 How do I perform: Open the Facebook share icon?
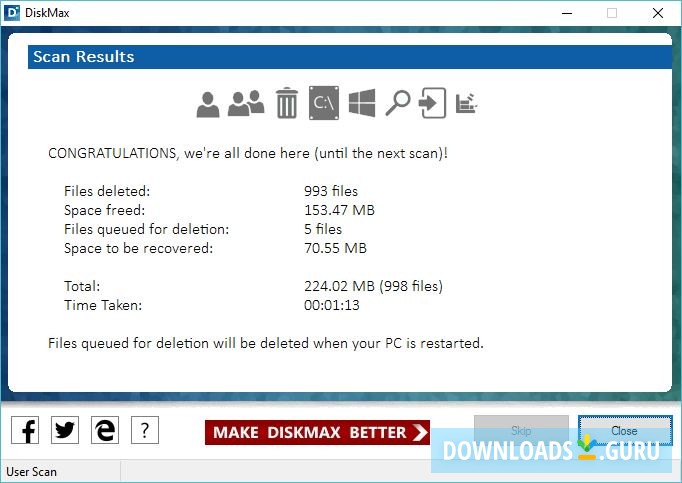point(25,430)
